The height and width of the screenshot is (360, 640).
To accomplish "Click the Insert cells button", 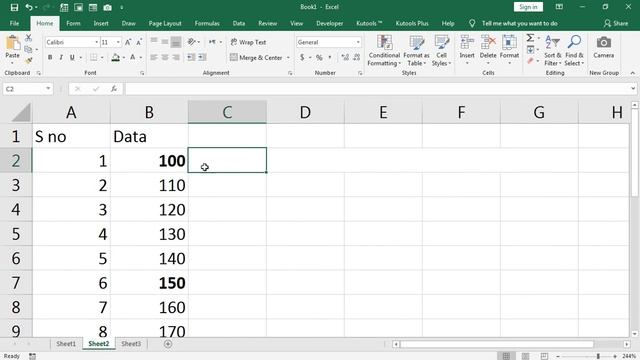I will (x=467, y=49).
